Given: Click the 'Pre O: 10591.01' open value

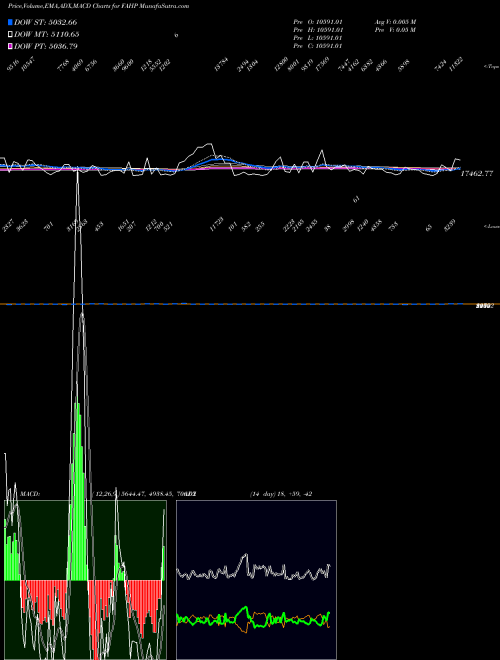Looking at the screenshot, I should coord(319,22).
